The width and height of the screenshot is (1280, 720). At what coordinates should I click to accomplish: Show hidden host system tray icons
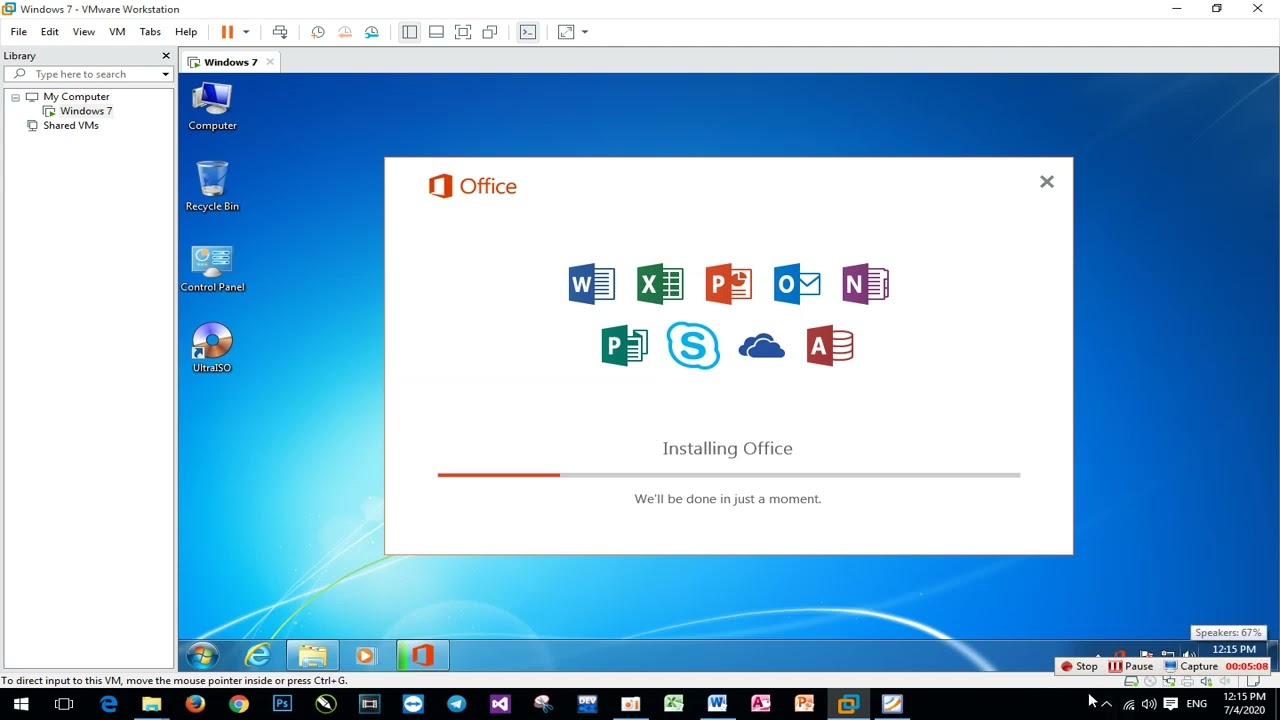pyautogui.click(x=1107, y=704)
